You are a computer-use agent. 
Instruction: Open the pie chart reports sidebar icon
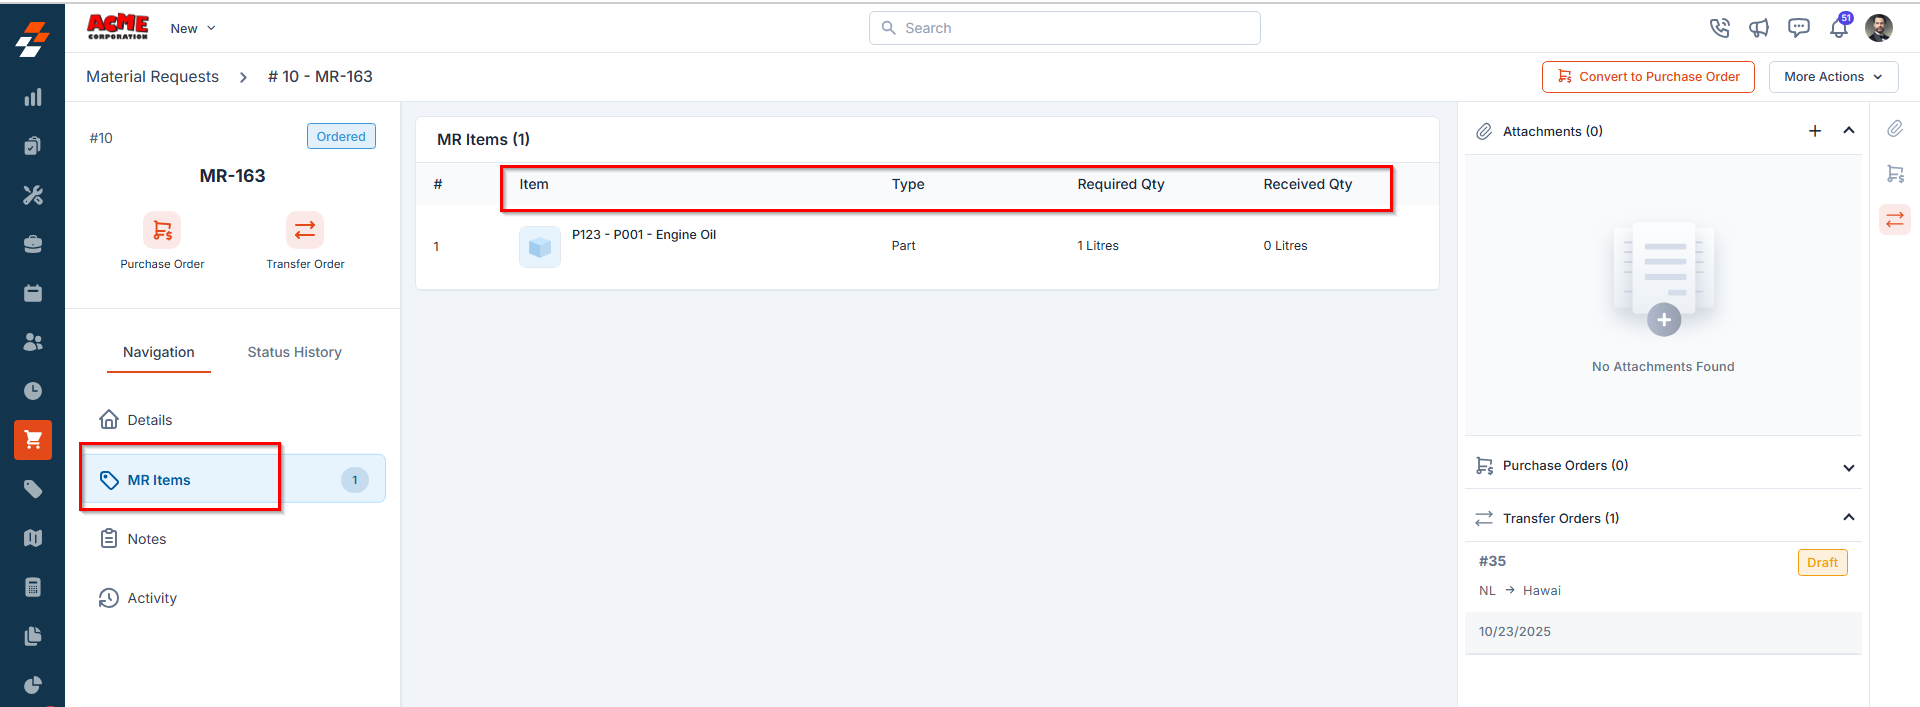click(x=33, y=685)
